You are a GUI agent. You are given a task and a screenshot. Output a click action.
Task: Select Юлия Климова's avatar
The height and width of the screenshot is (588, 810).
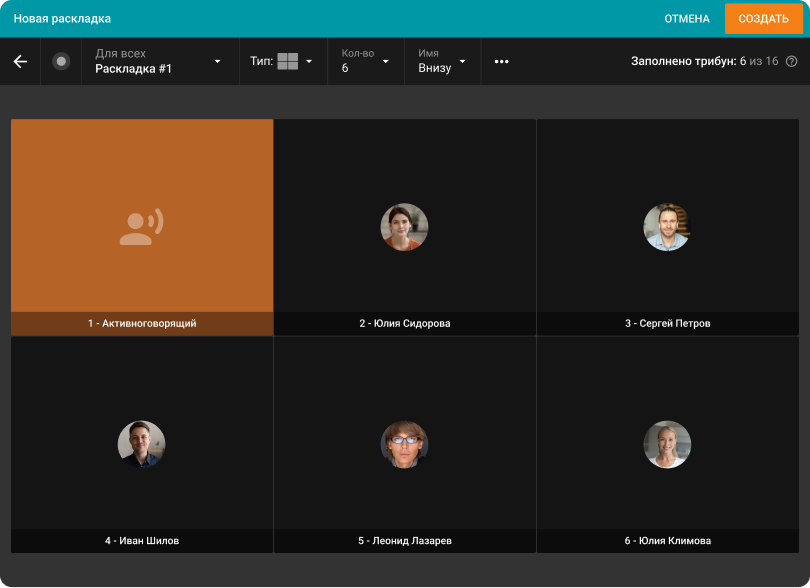[x=667, y=444]
